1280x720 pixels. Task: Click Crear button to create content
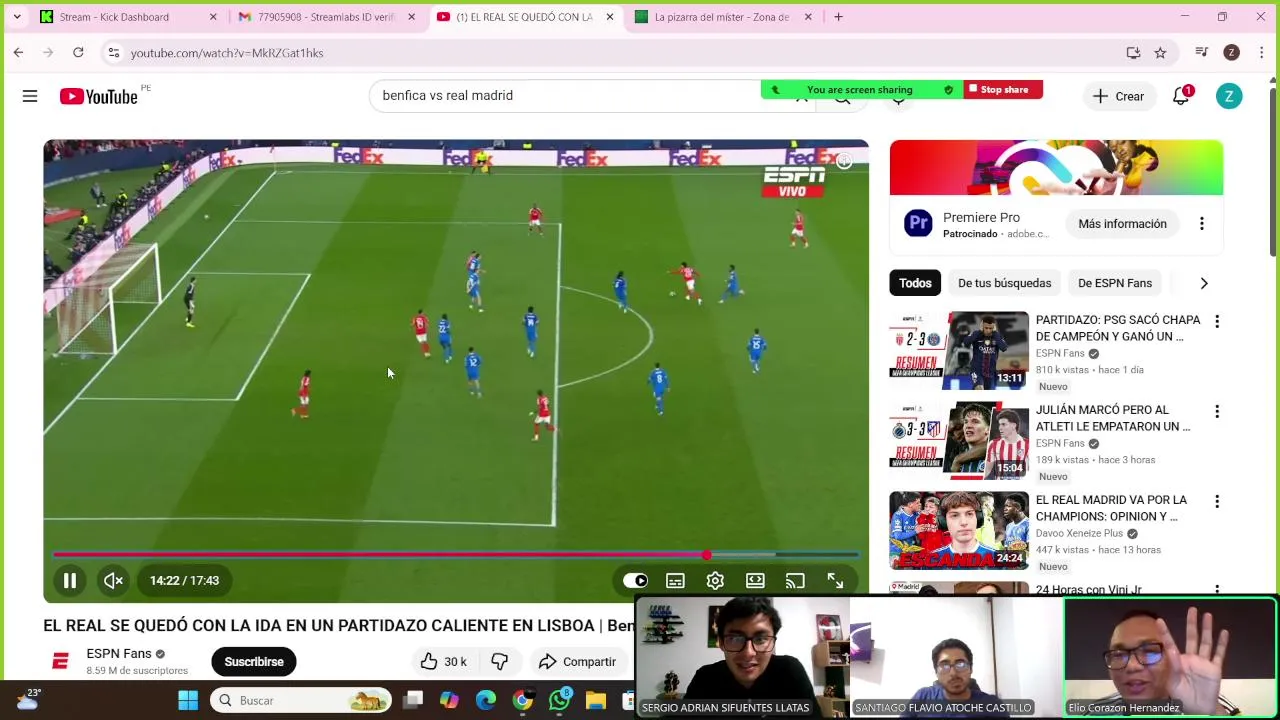[x=1118, y=96]
